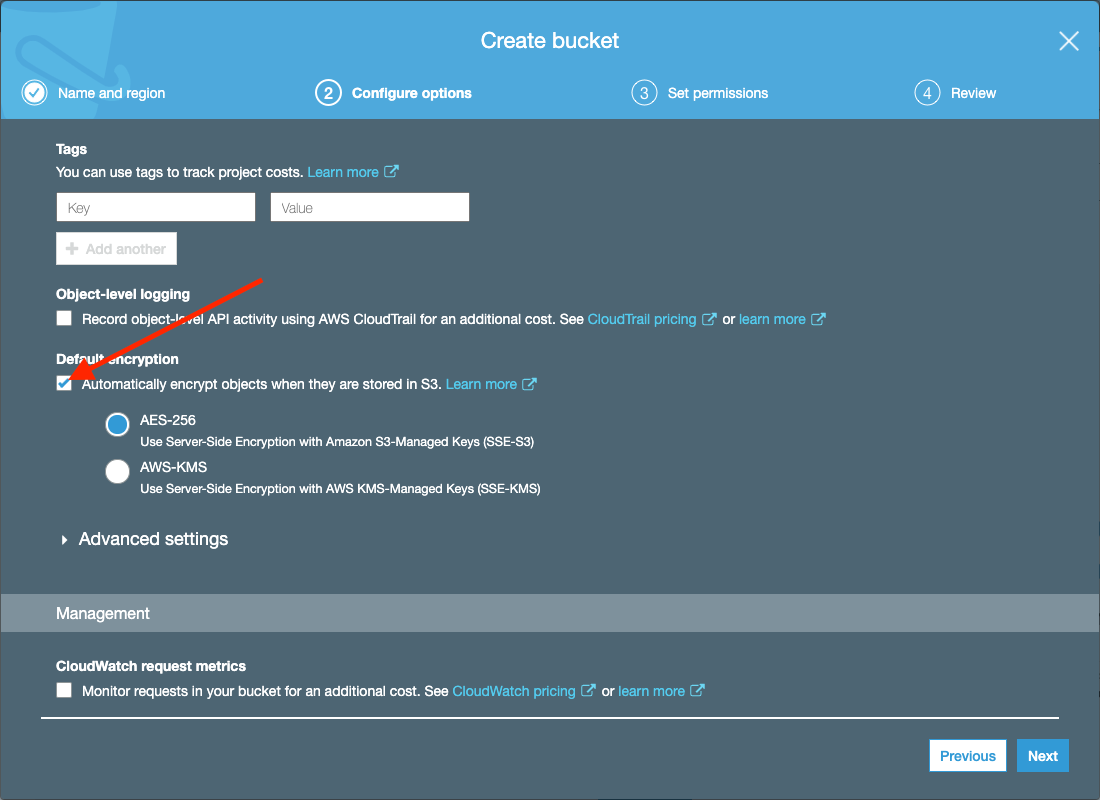Click the CloudWatch request metrics heading

[x=151, y=666]
